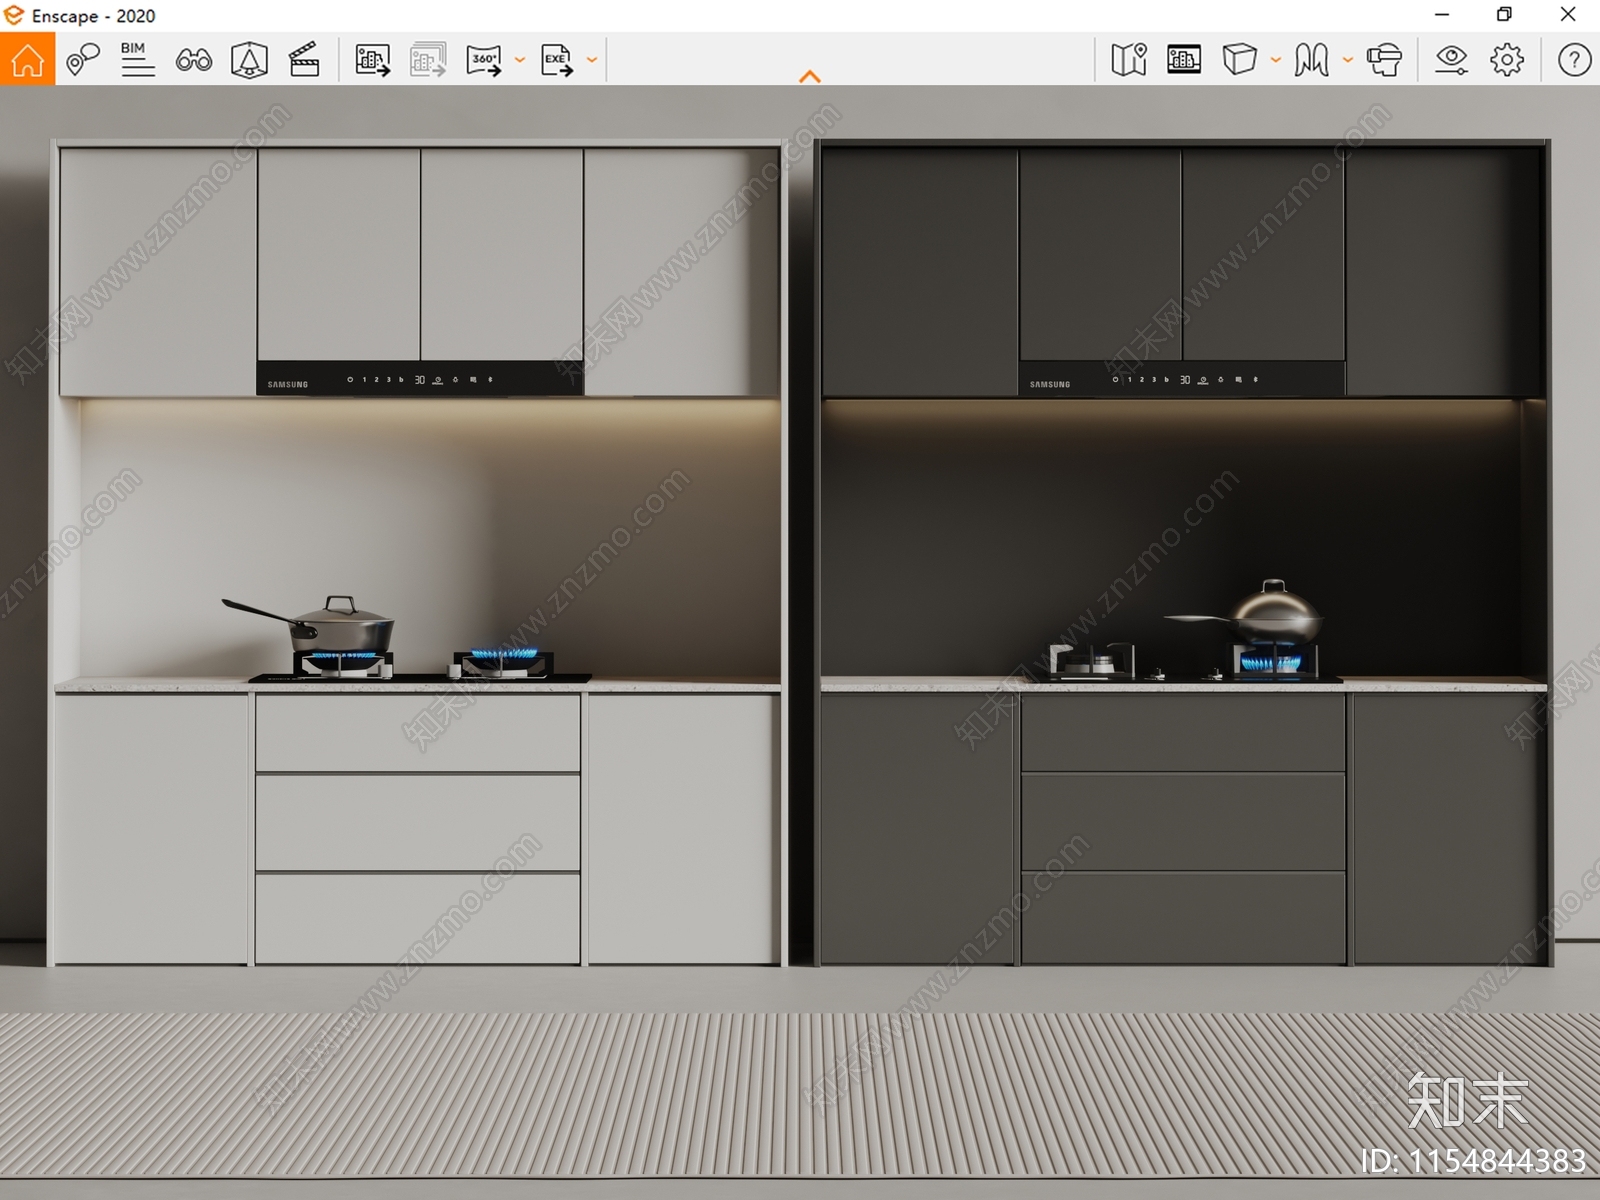Open Visual Settings eye icon
This screenshot has height=1200, width=1600.
coord(1451,60)
